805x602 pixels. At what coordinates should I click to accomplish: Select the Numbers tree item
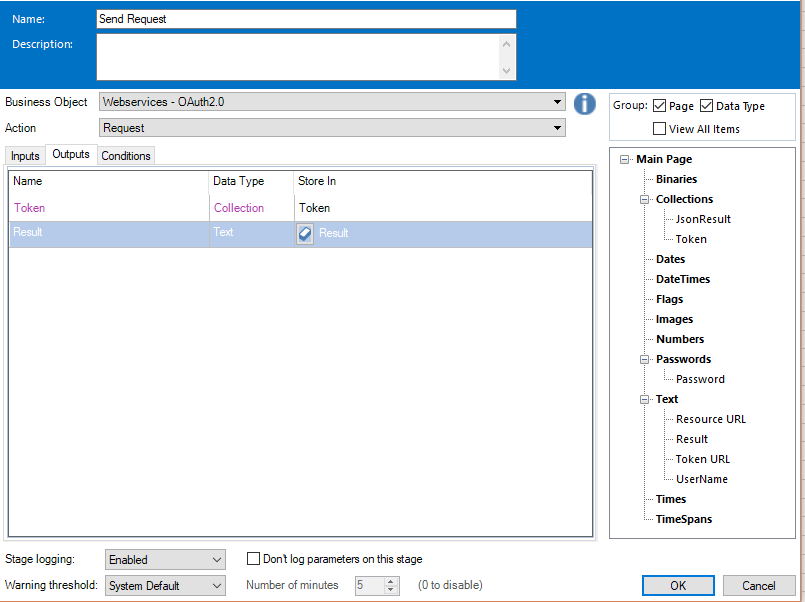(680, 339)
